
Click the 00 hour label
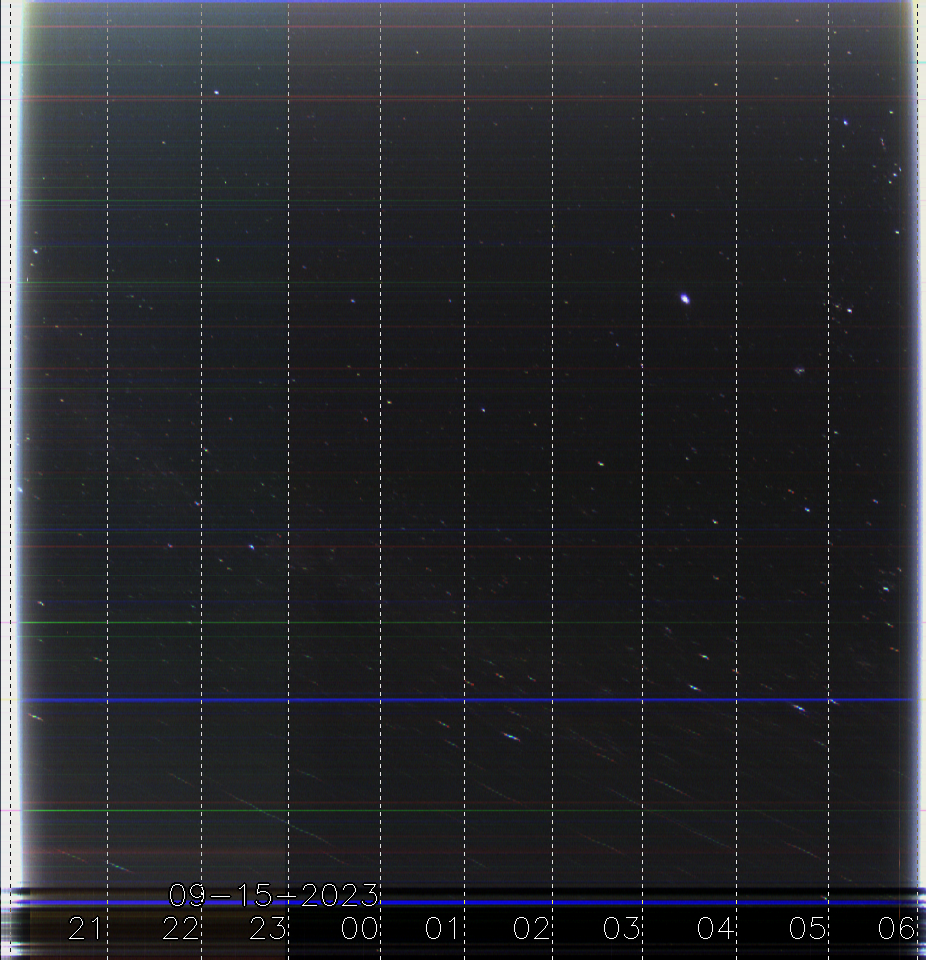click(359, 928)
